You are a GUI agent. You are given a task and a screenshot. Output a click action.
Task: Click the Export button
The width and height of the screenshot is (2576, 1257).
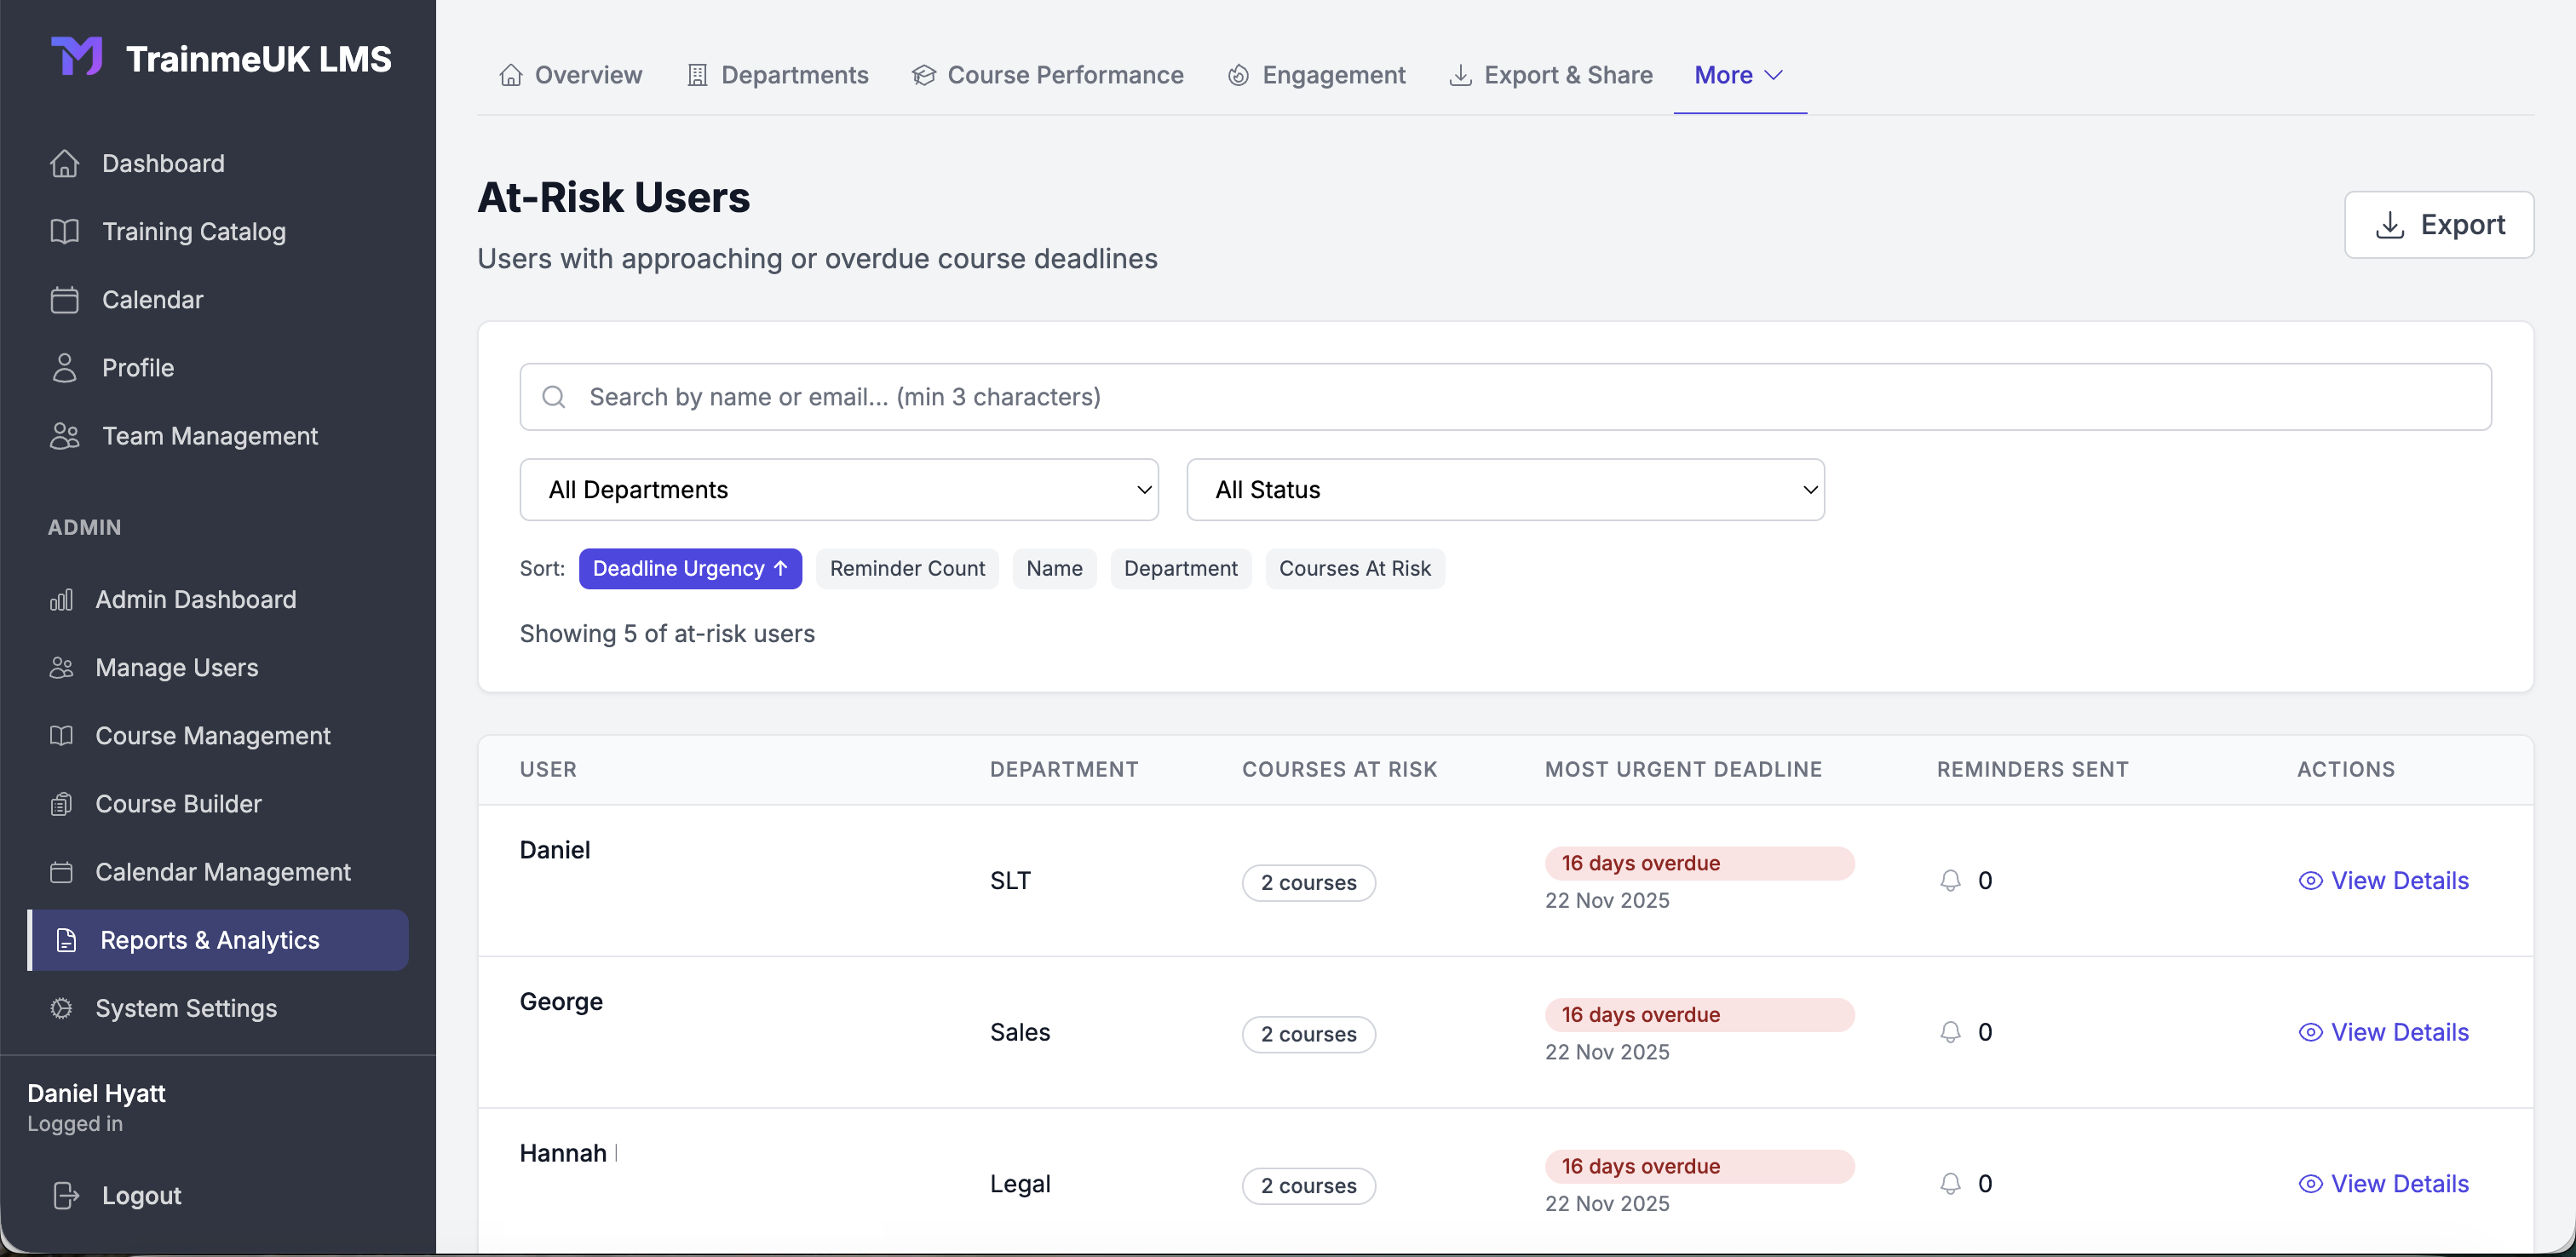(2439, 224)
